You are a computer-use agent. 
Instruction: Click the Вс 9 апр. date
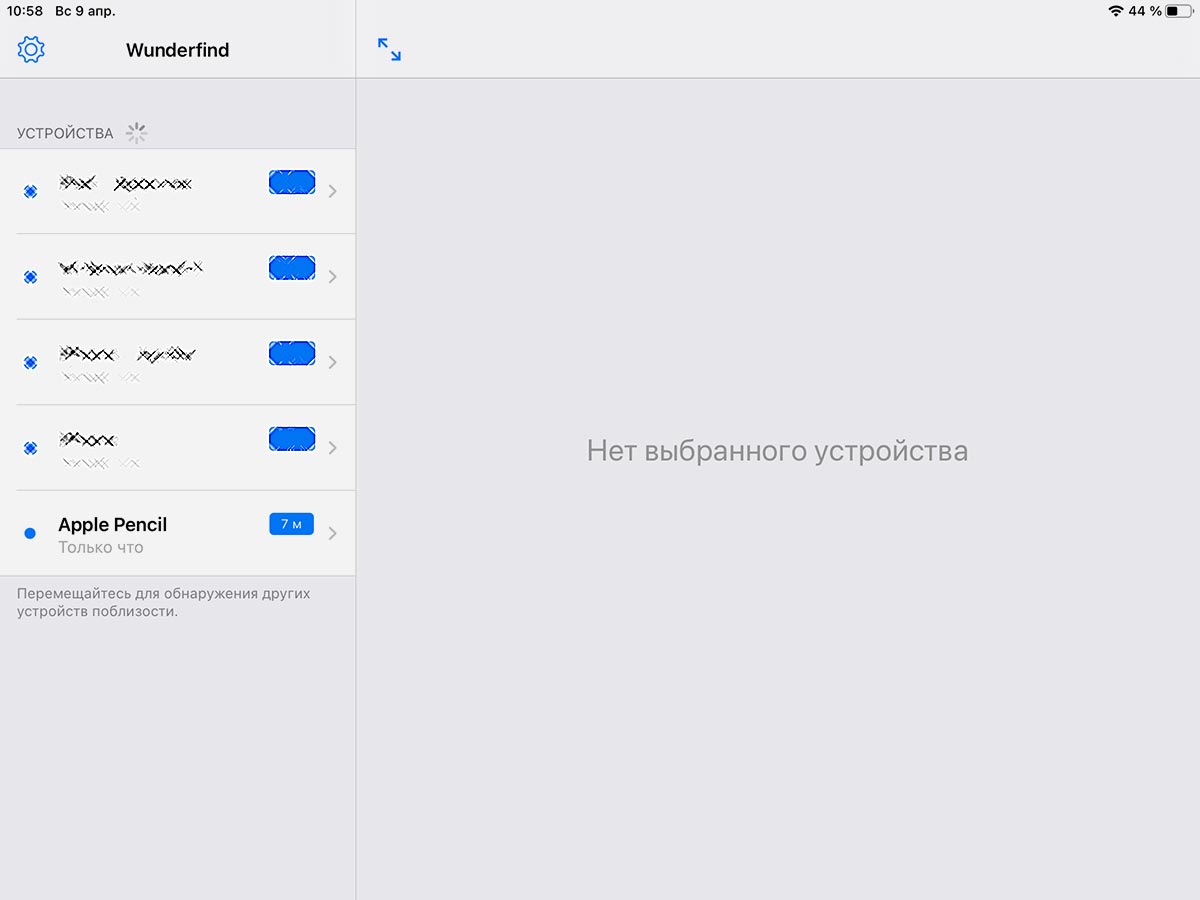click(85, 11)
